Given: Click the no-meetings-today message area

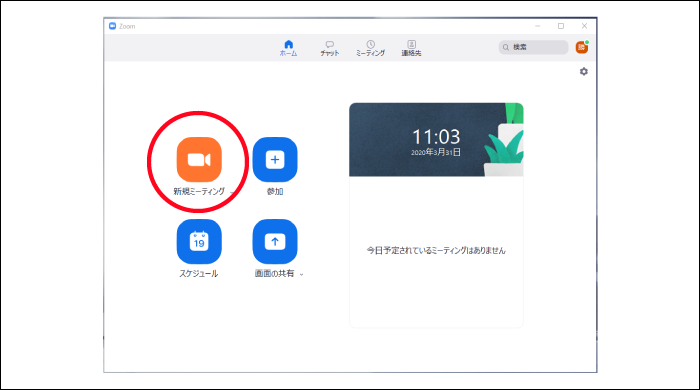Looking at the screenshot, I should point(436,250).
